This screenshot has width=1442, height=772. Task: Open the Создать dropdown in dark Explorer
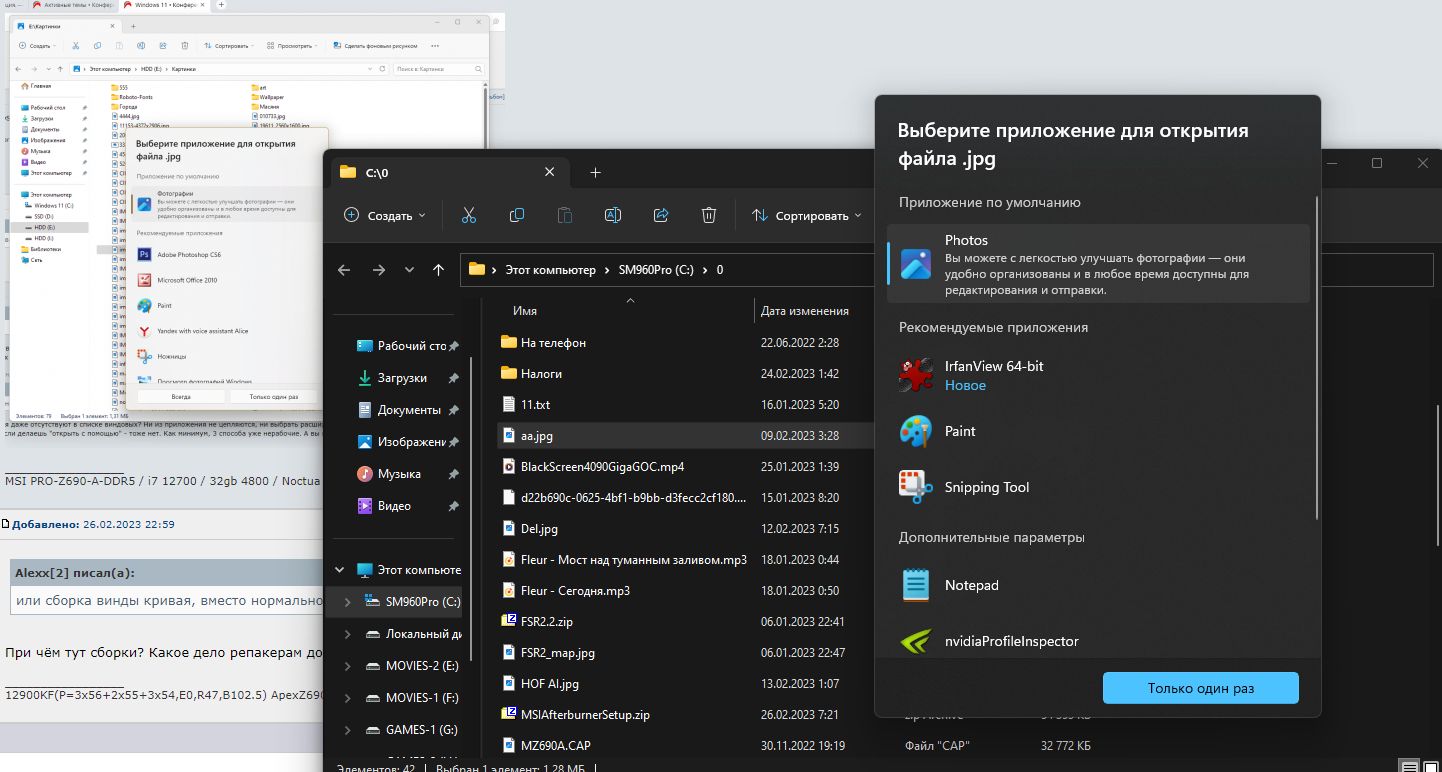[x=385, y=215]
